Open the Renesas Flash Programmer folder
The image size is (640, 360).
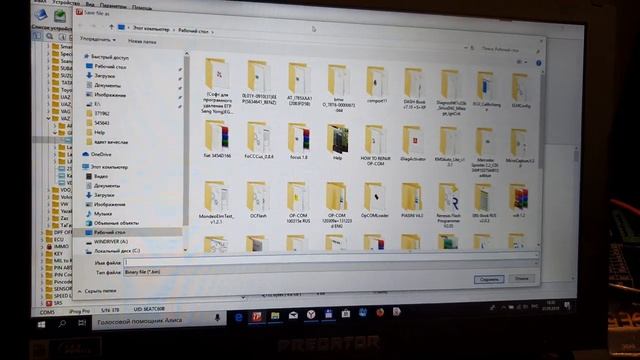click(x=448, y=205)
